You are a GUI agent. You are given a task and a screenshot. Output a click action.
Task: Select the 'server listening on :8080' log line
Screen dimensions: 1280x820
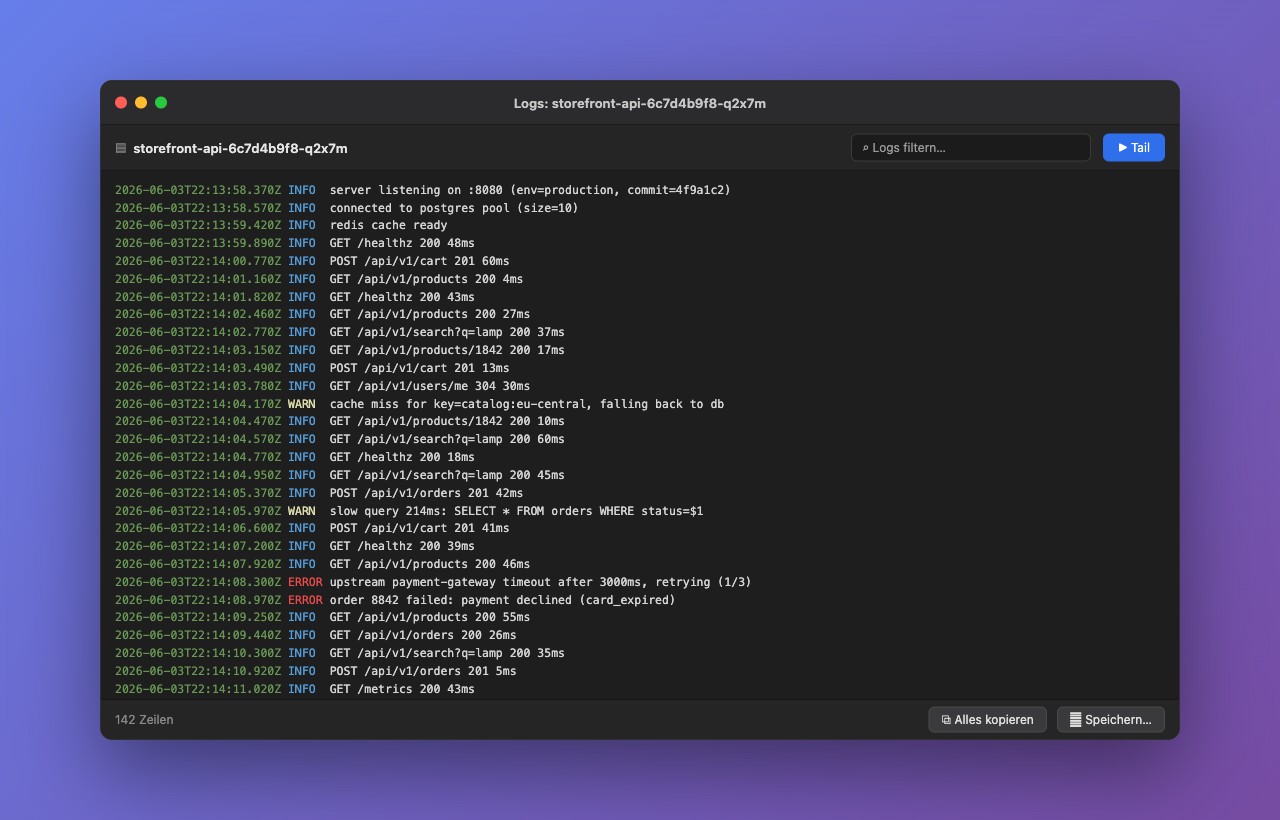point(640,190)
